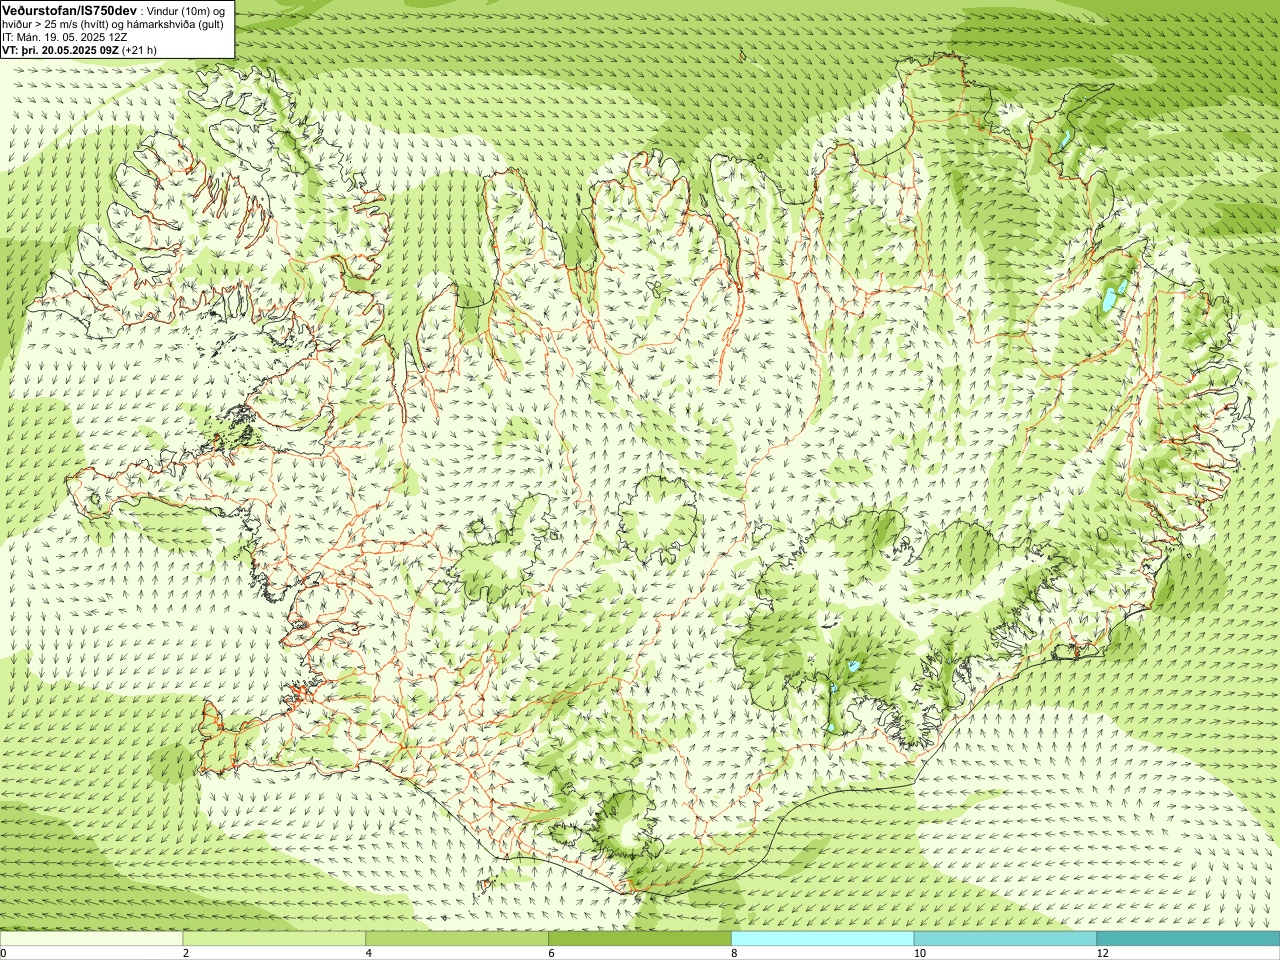This screenshot has width=1280, height=960.
Task: Click the 'IT: Mán. 19. 05. 2025 12Z' line
Action: point(64,37)
